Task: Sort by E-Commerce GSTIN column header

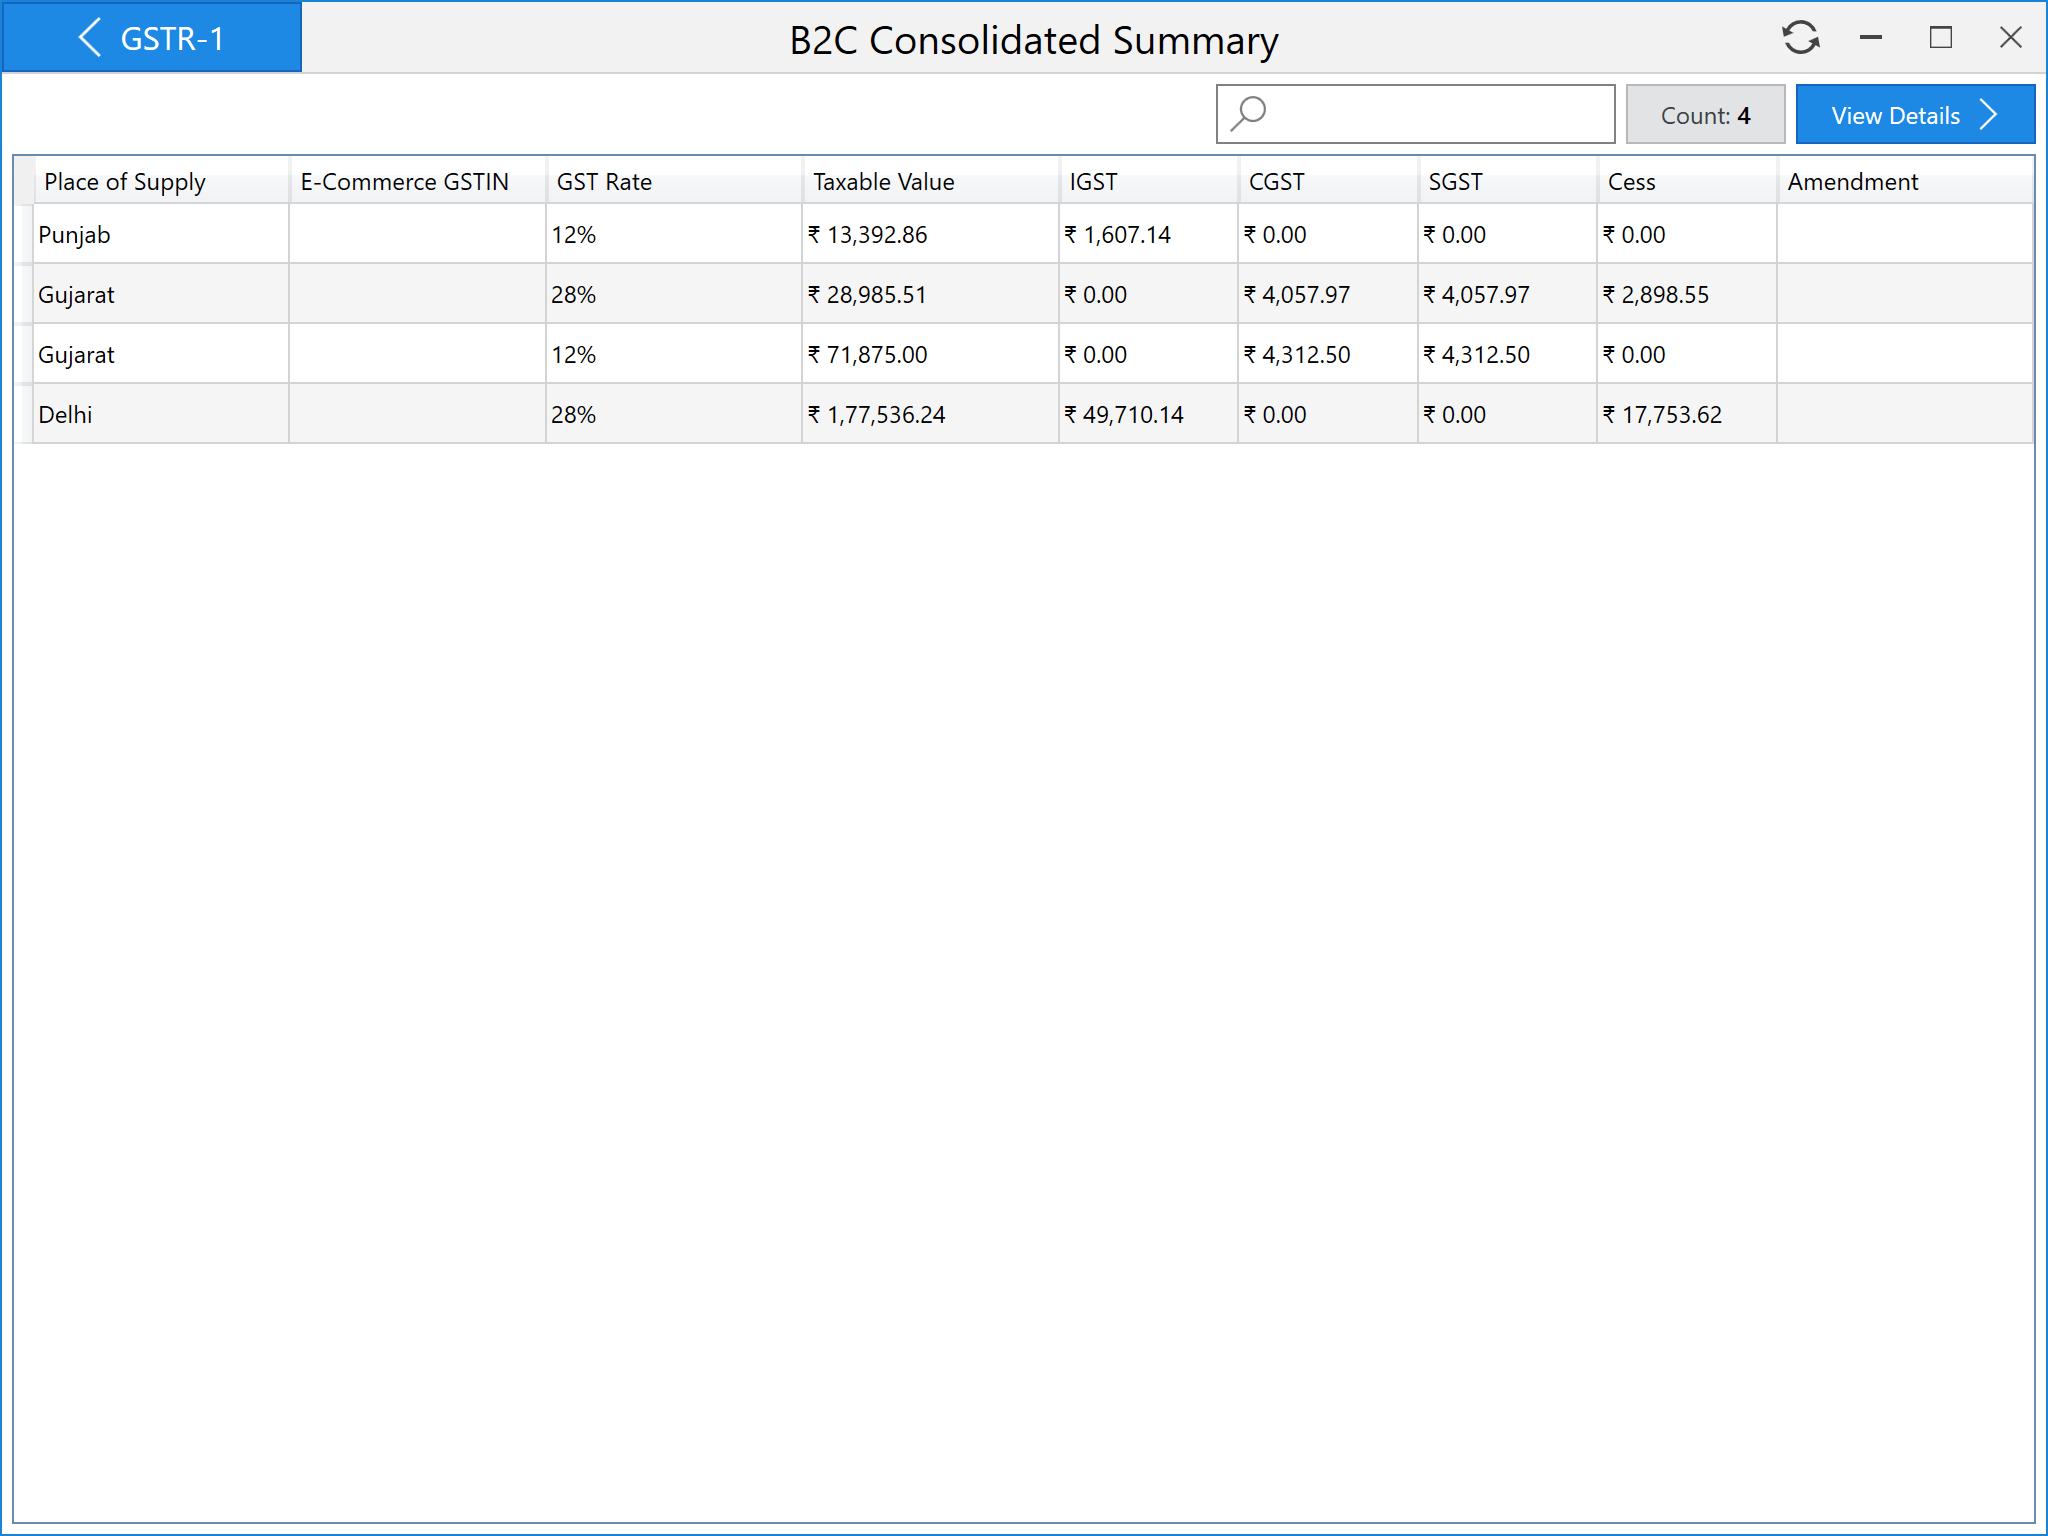Action: click(404, 182)
